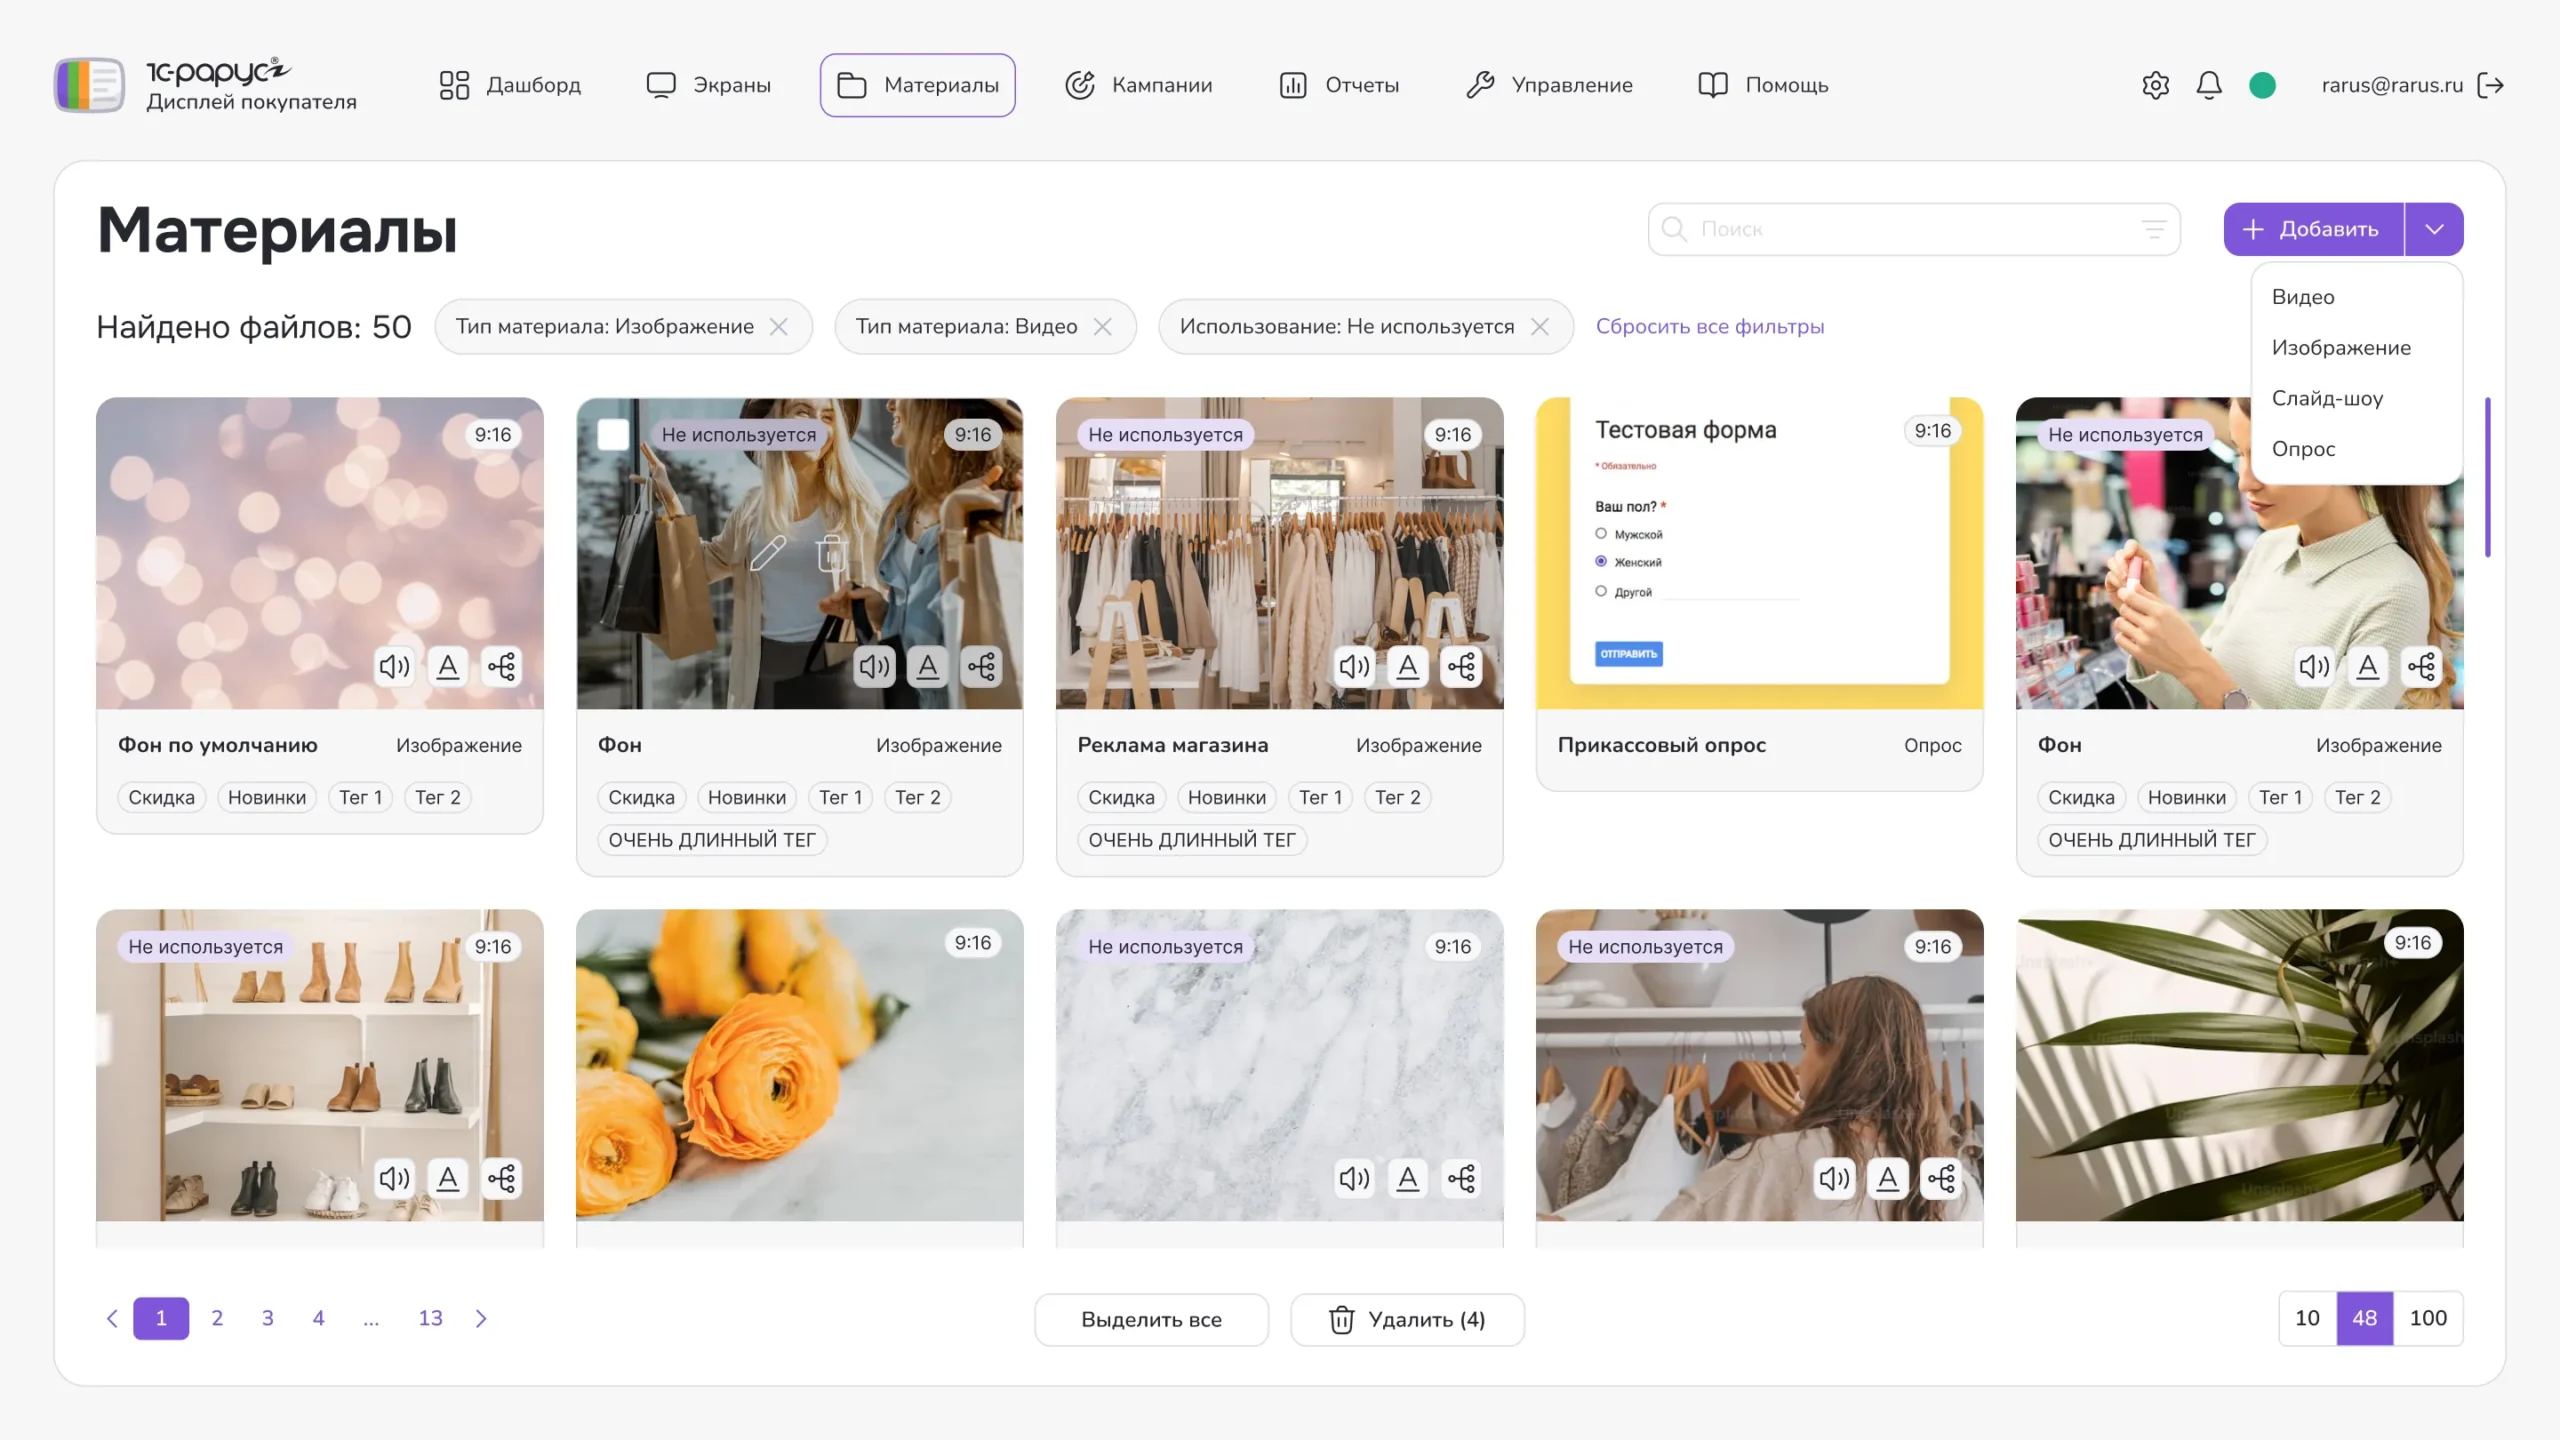
Task: Open the Кампании tab
Action: click(1139, 85)
